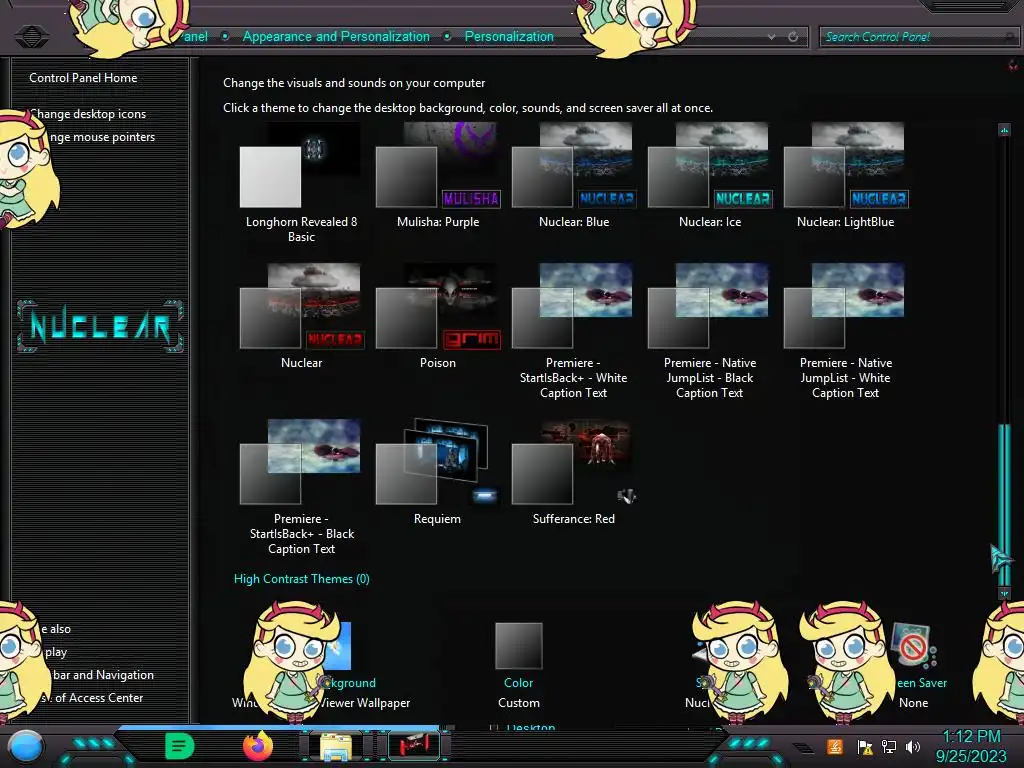The height and width of the screenshot is (768, 1024).
Task: Expand the breadcrumb arrow before Appearance and Personalization
Action: coord(225,37)
